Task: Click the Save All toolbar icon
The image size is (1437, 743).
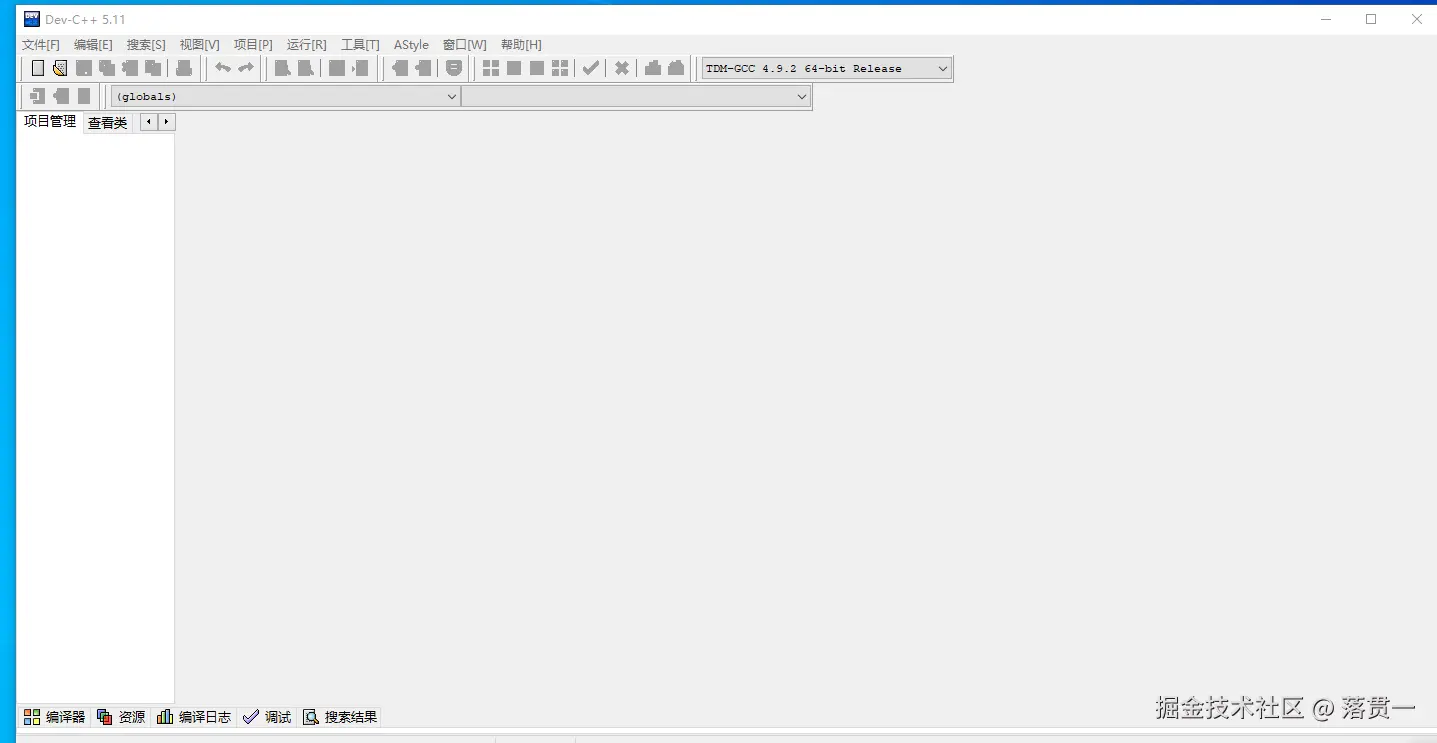Action: point(107,68)
